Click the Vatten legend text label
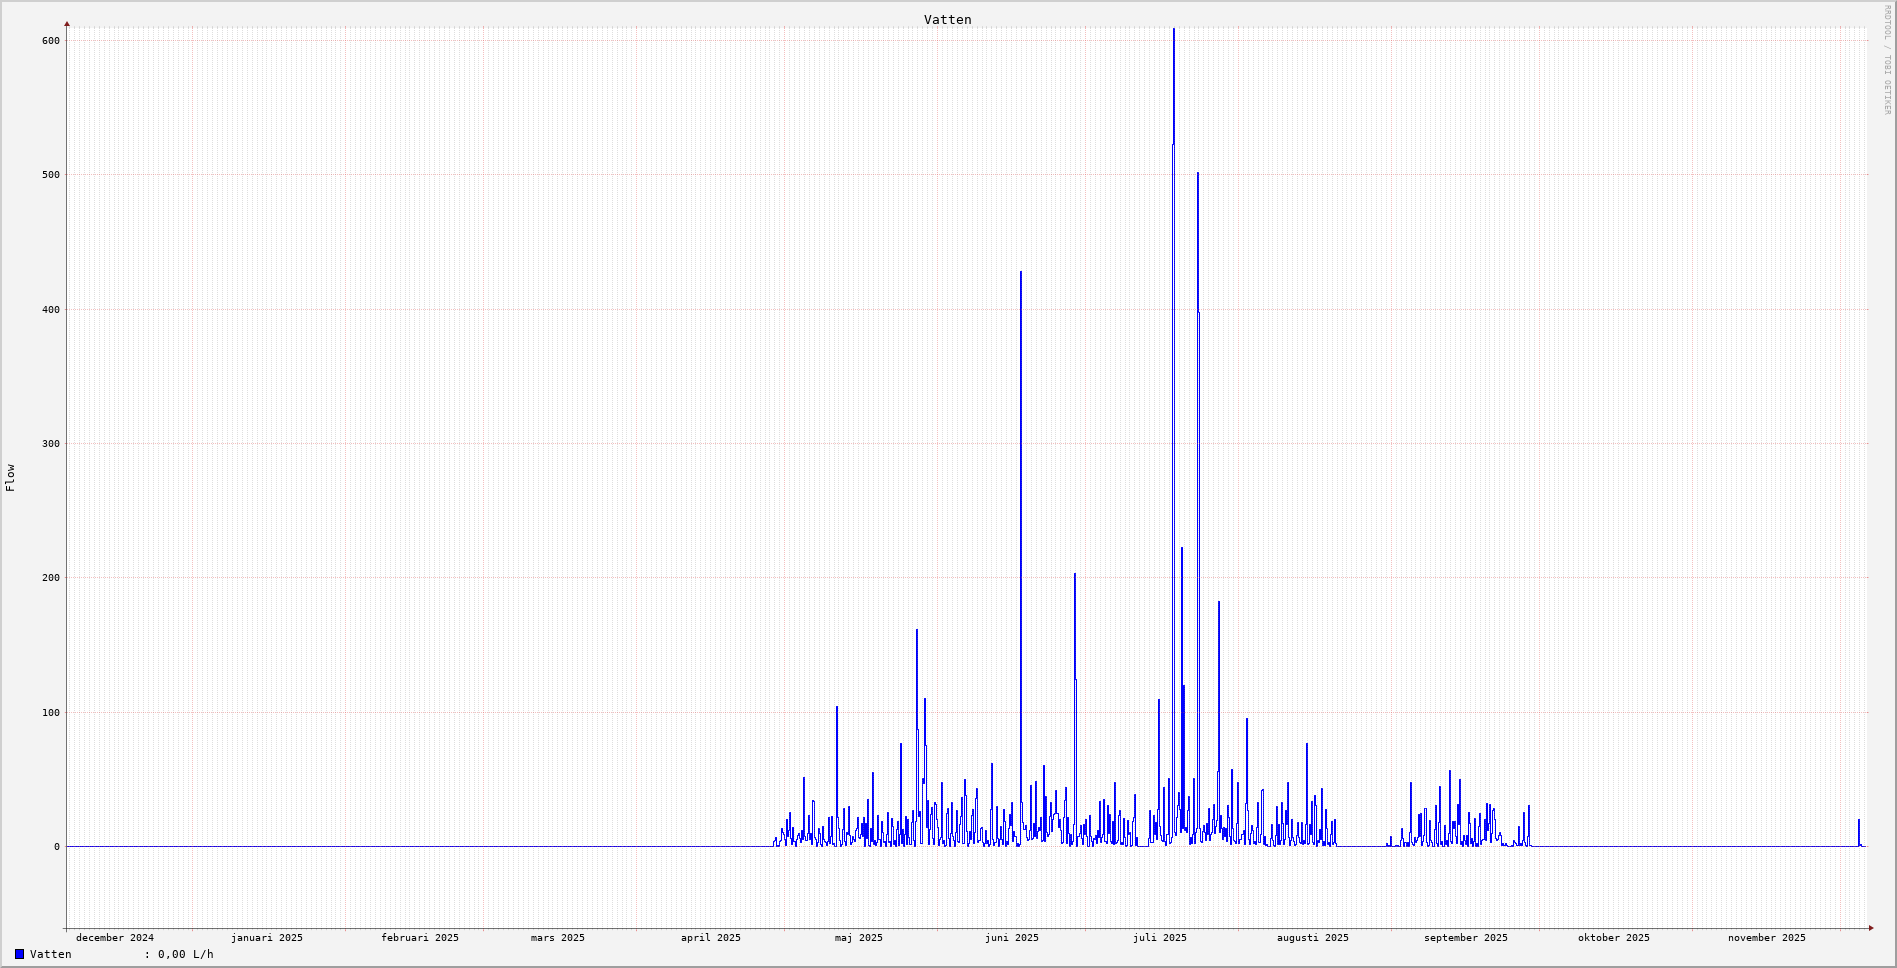The image size is (1897, 968). pyautogui.click(x=51, y=954)
